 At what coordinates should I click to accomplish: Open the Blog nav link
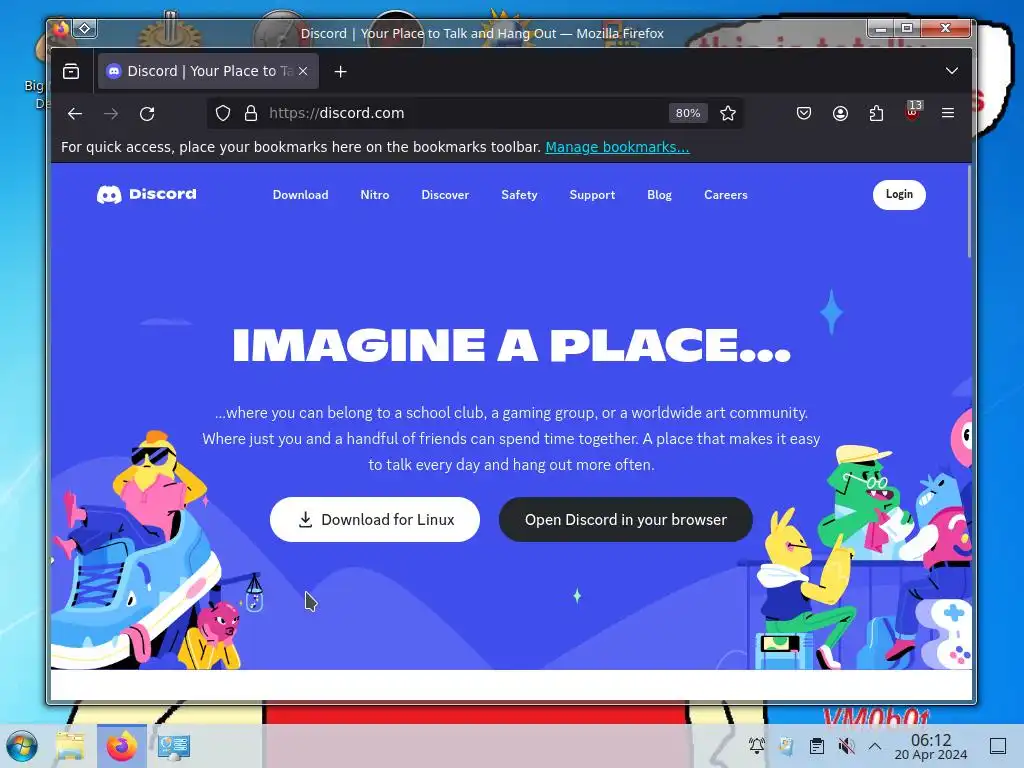tap(660, 195)
